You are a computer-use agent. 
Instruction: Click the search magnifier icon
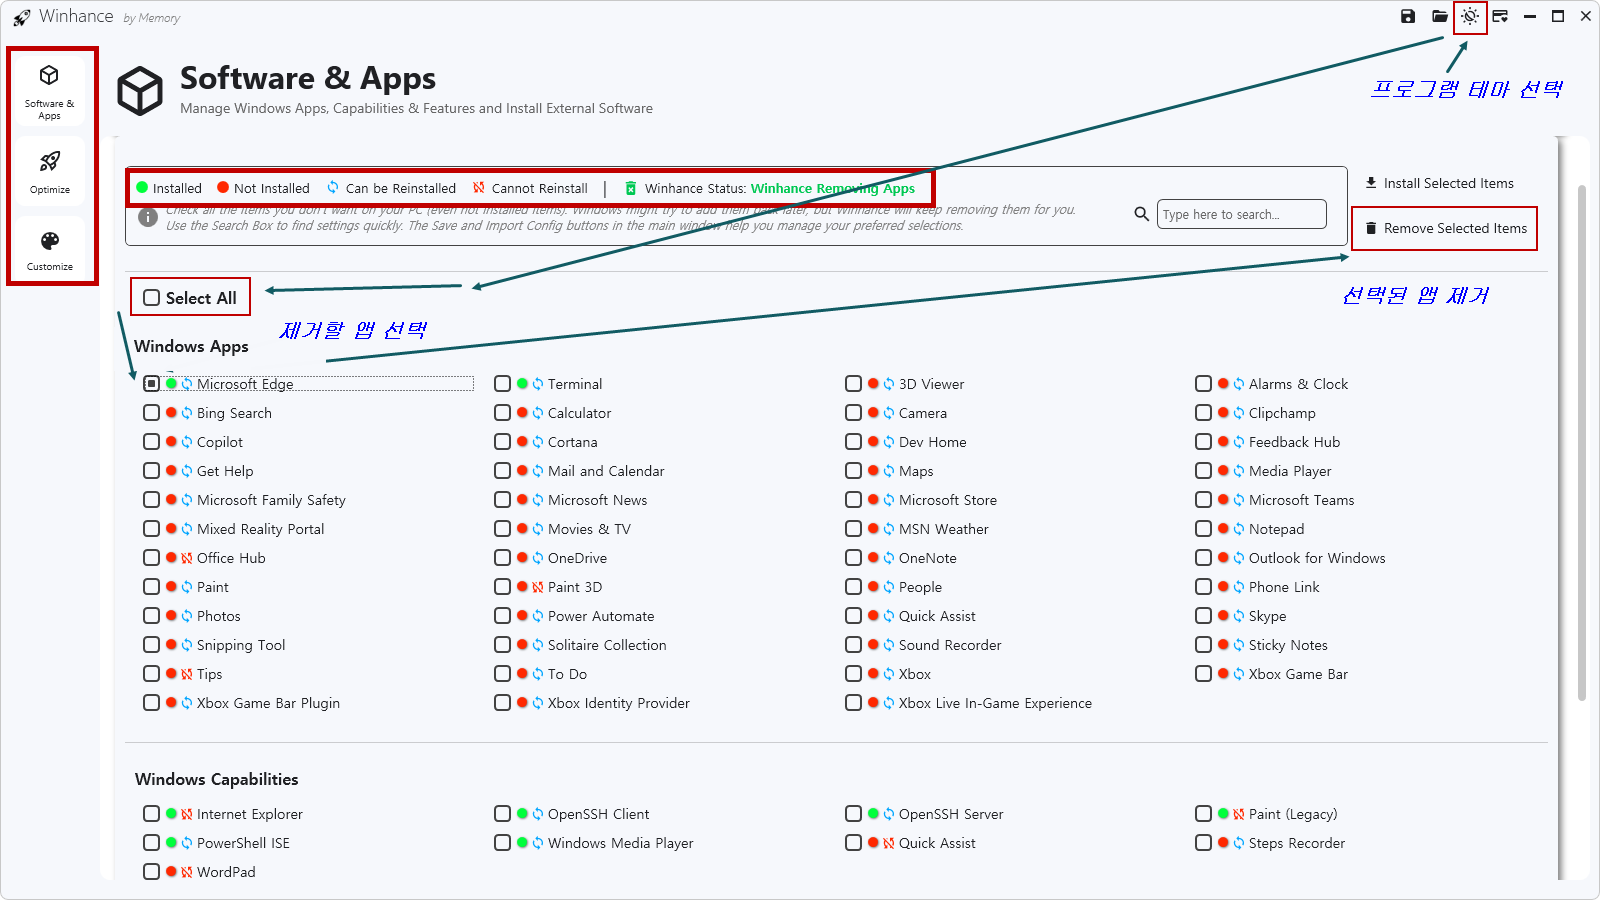click(1141, 214)
